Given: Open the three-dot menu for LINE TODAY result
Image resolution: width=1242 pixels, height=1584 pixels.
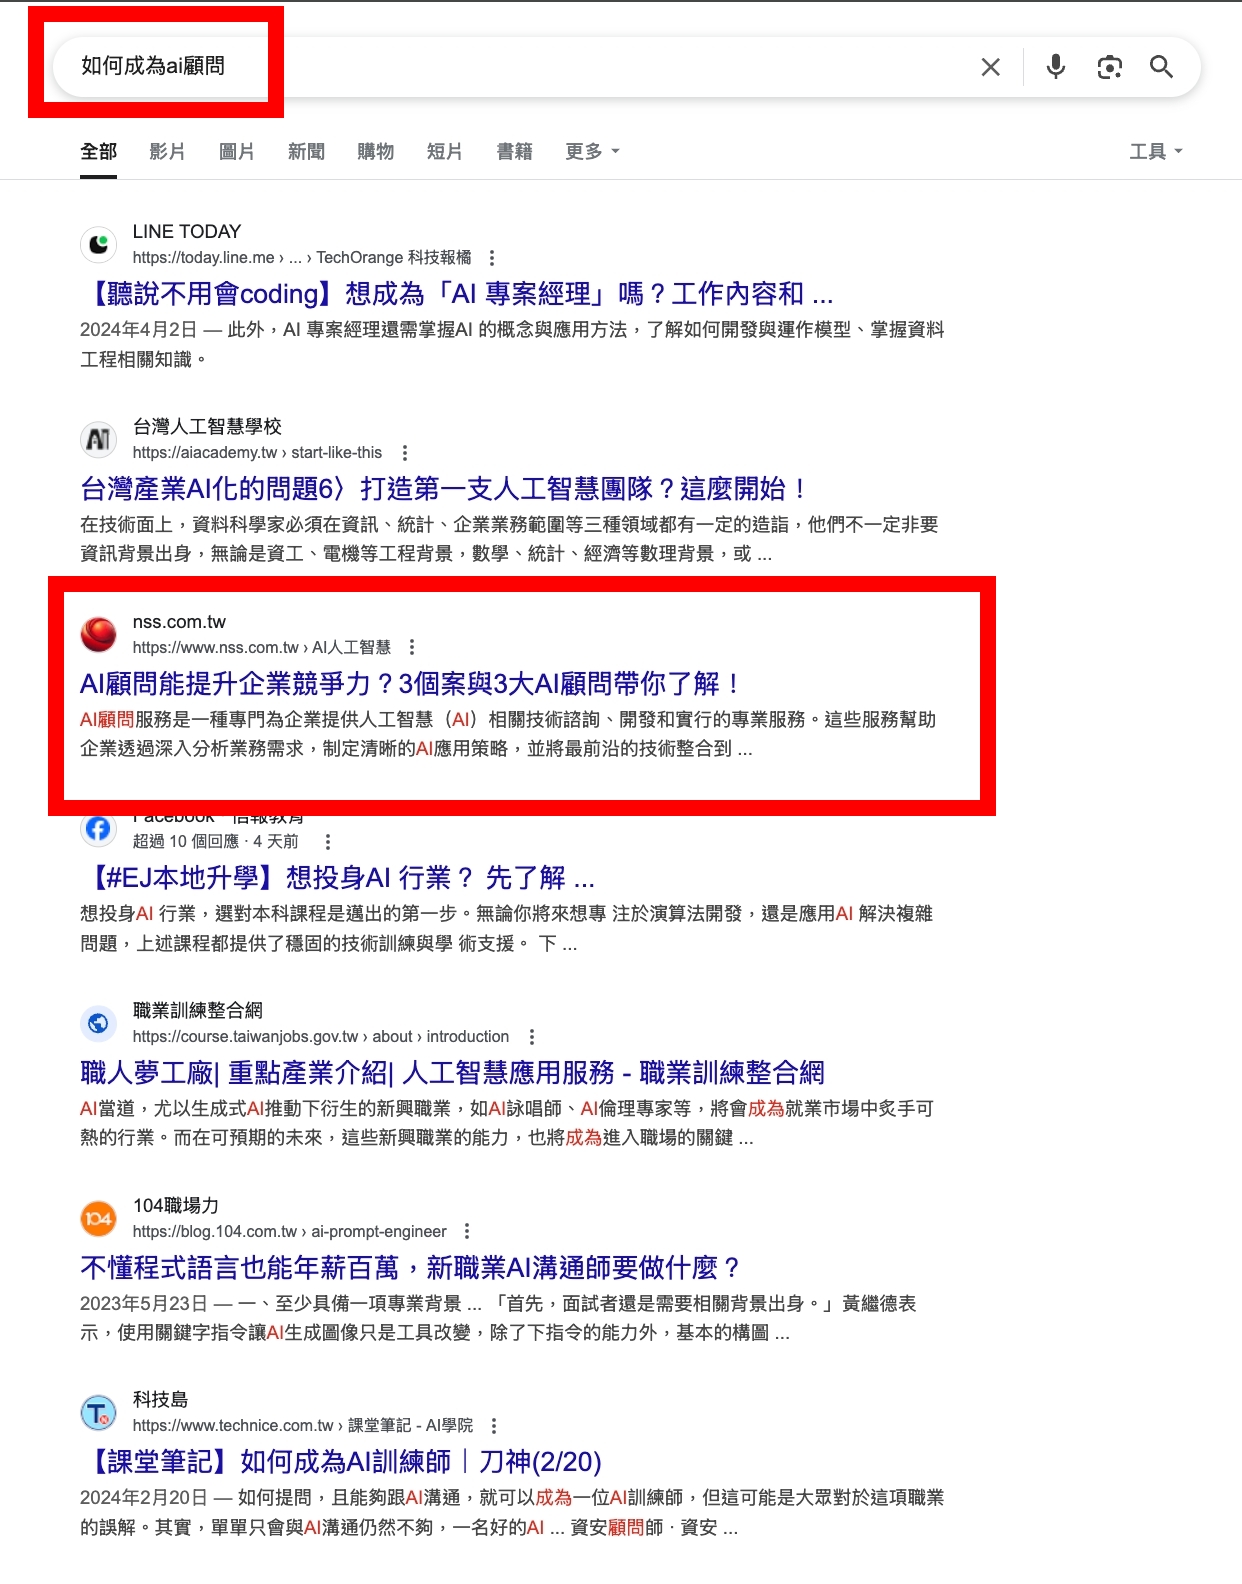Looking at the screenshot, I should pos(491,258).
